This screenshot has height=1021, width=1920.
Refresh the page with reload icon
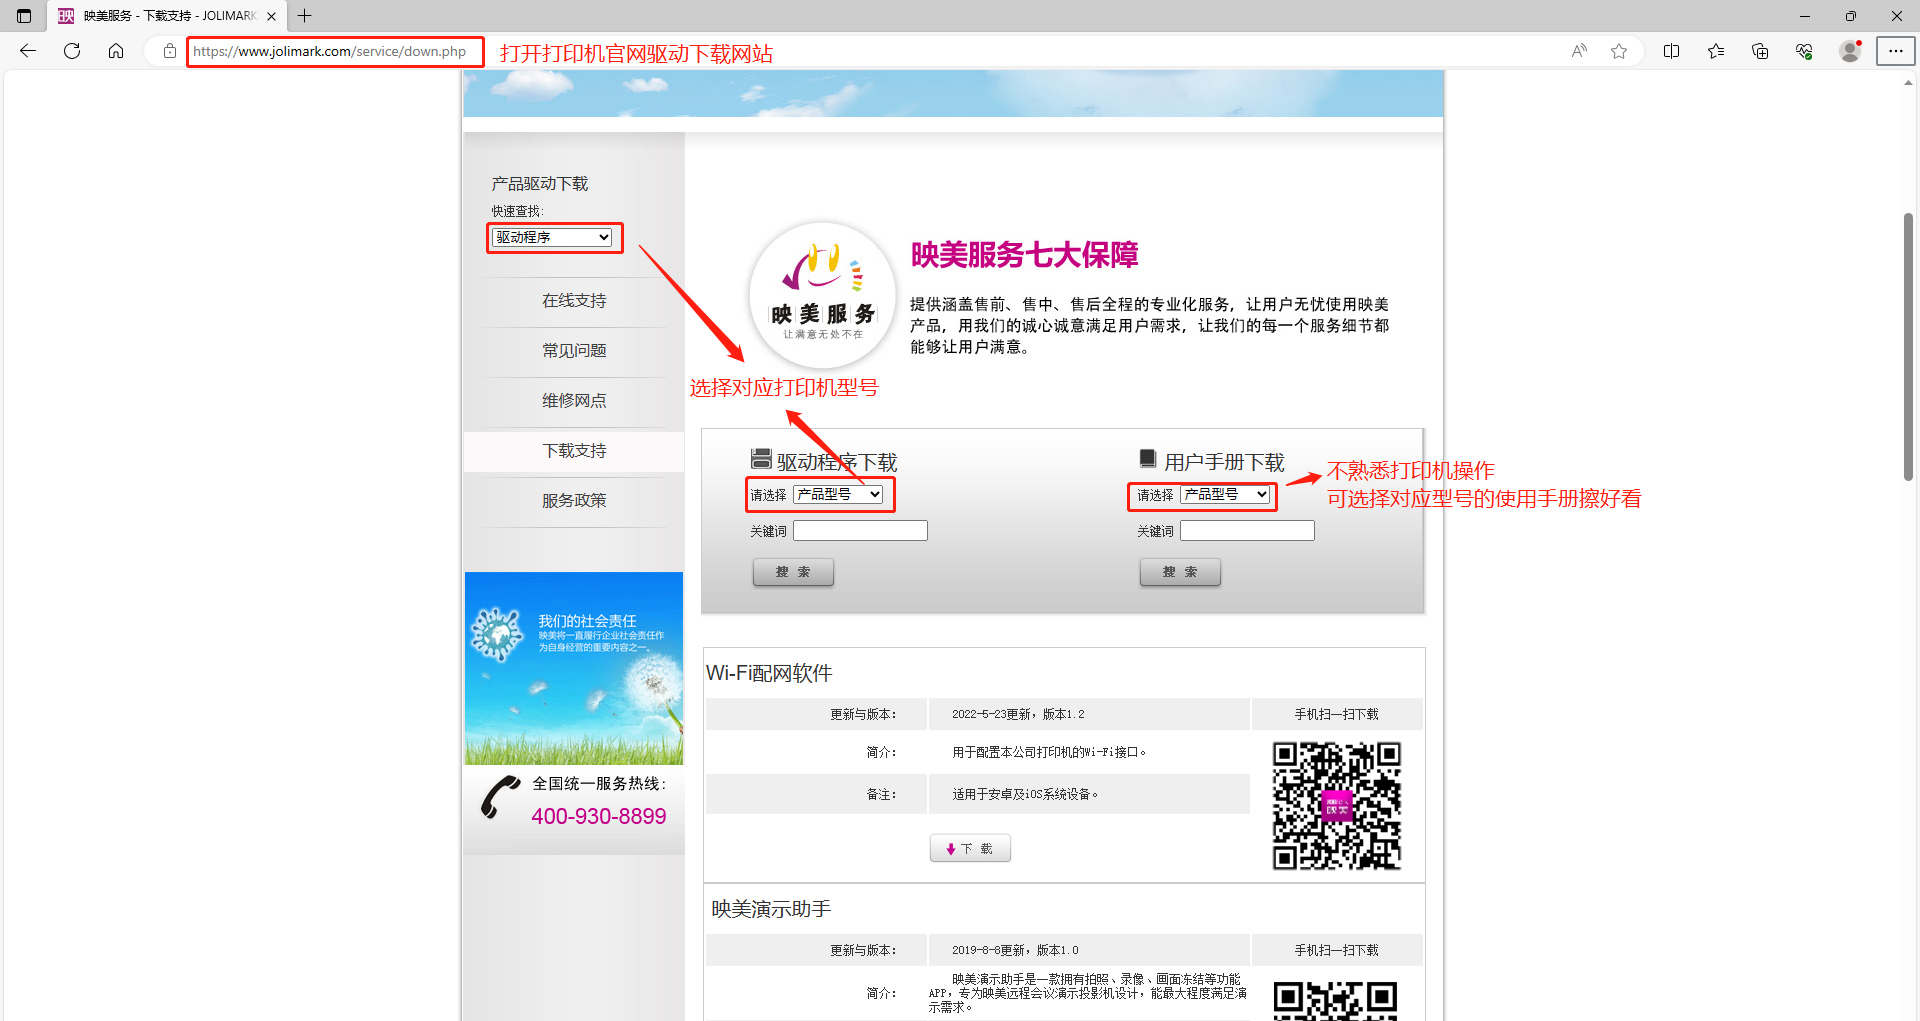click(x=72, y=51)
